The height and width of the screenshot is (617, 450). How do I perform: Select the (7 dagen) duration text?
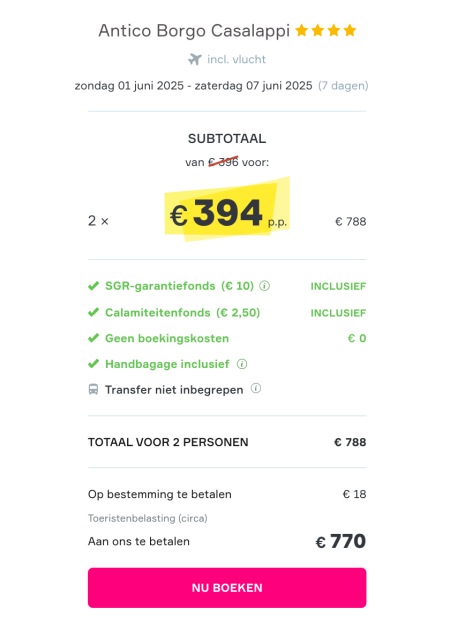point(343,86)
